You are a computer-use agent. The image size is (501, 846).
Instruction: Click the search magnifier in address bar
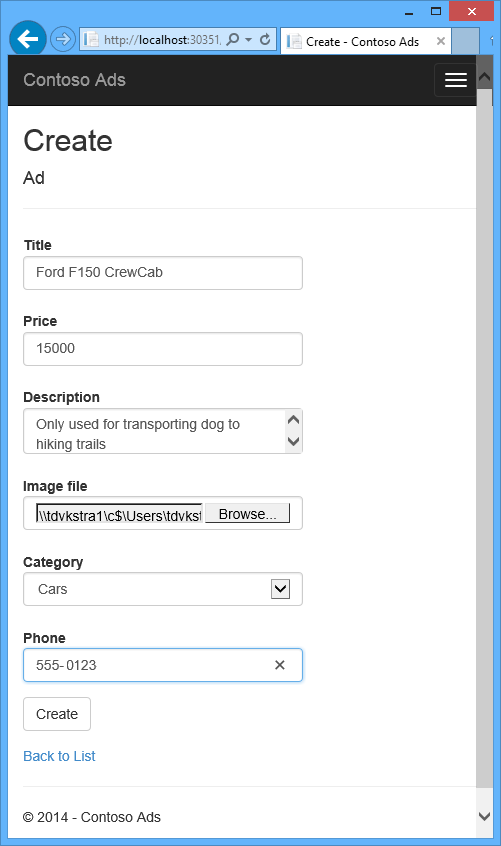point(232,39)
